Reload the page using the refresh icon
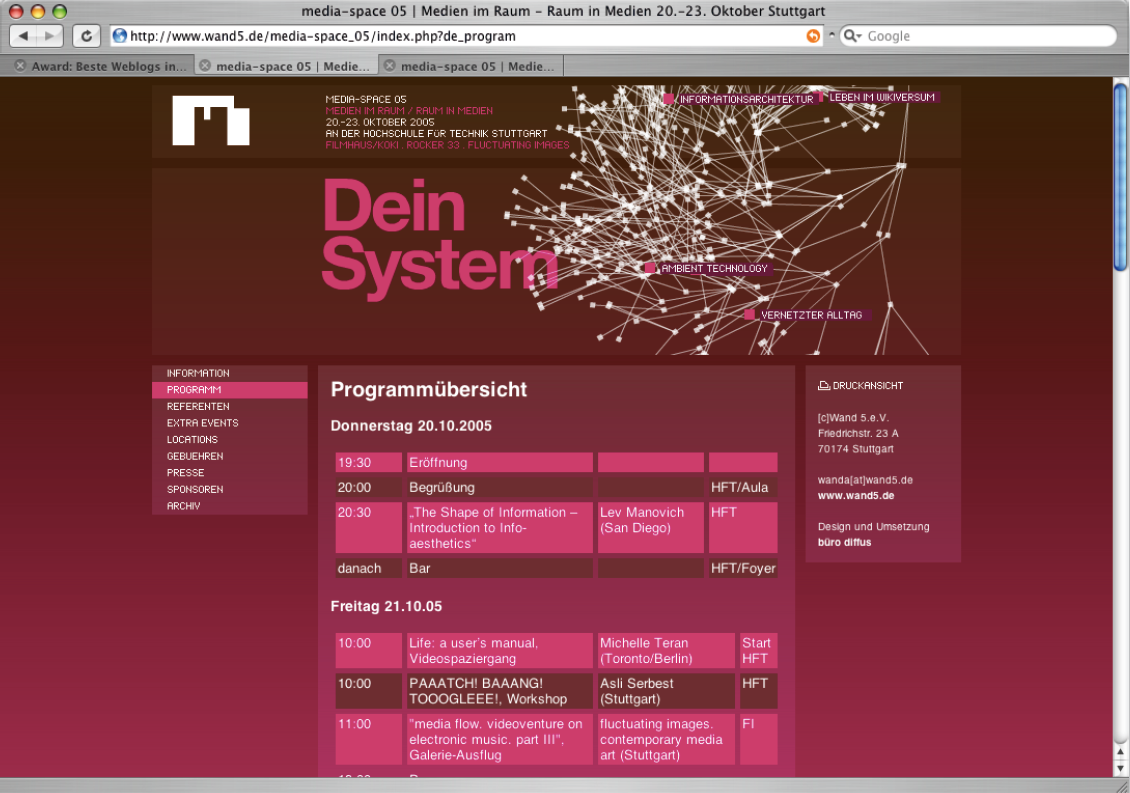 click(x=85, y=35)
